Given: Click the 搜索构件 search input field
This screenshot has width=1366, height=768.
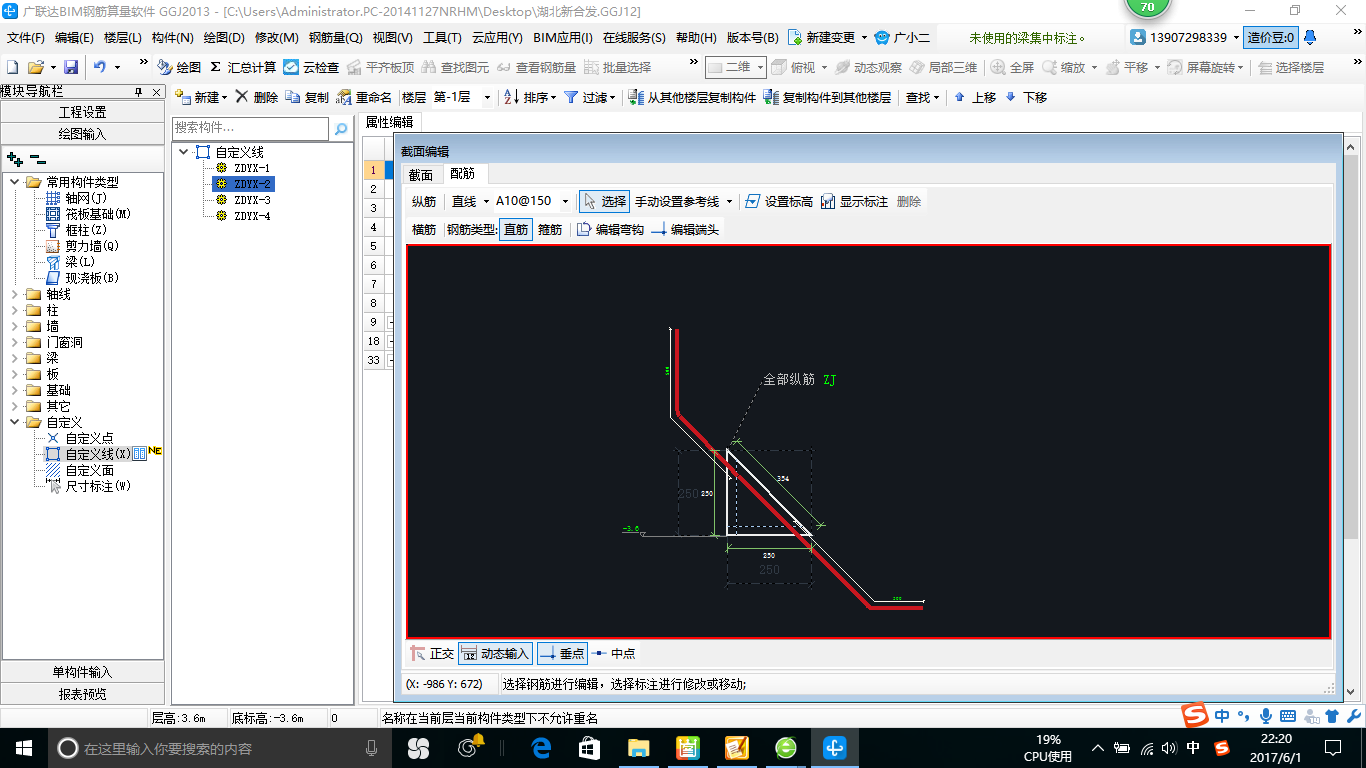Looking at the screenshot, I should tap(251, 128).
